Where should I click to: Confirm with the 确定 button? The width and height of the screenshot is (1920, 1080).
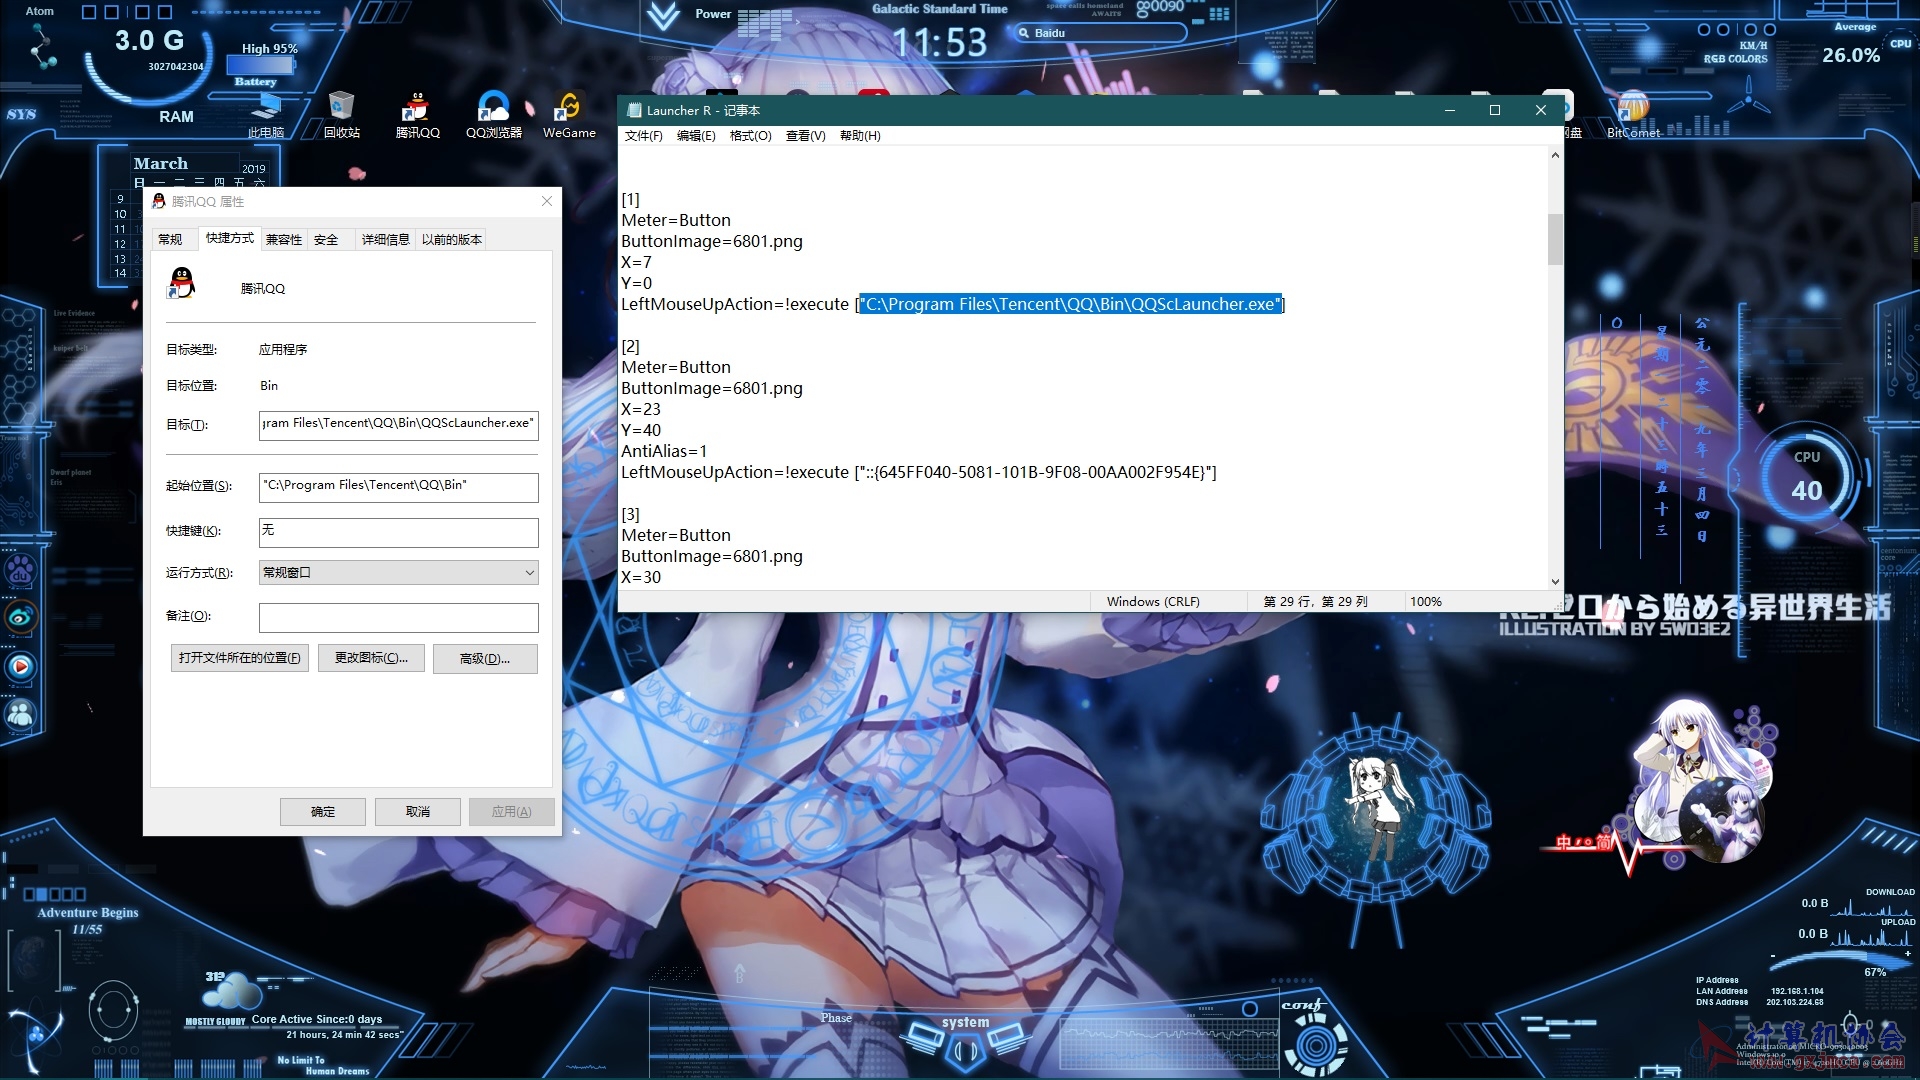tap(323, 811)
